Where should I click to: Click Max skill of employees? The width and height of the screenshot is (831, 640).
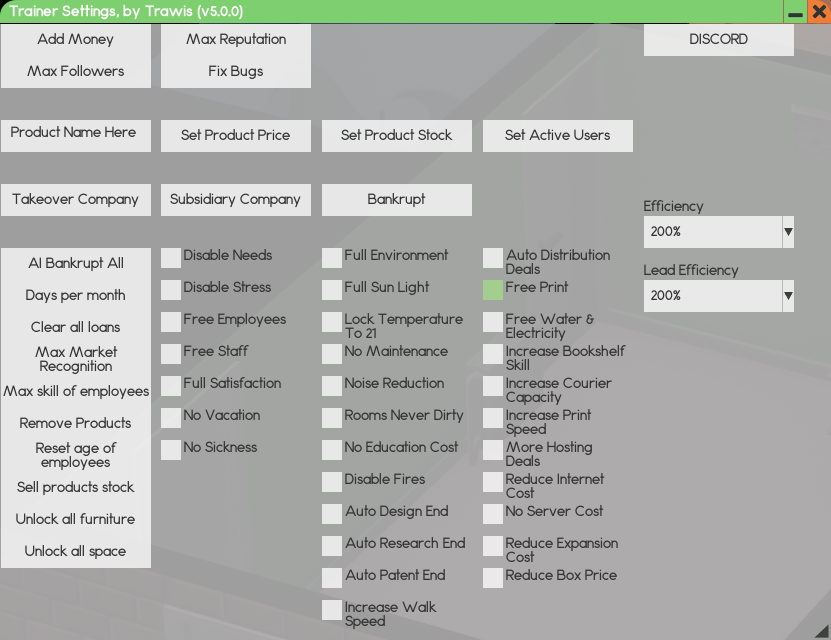76,391
